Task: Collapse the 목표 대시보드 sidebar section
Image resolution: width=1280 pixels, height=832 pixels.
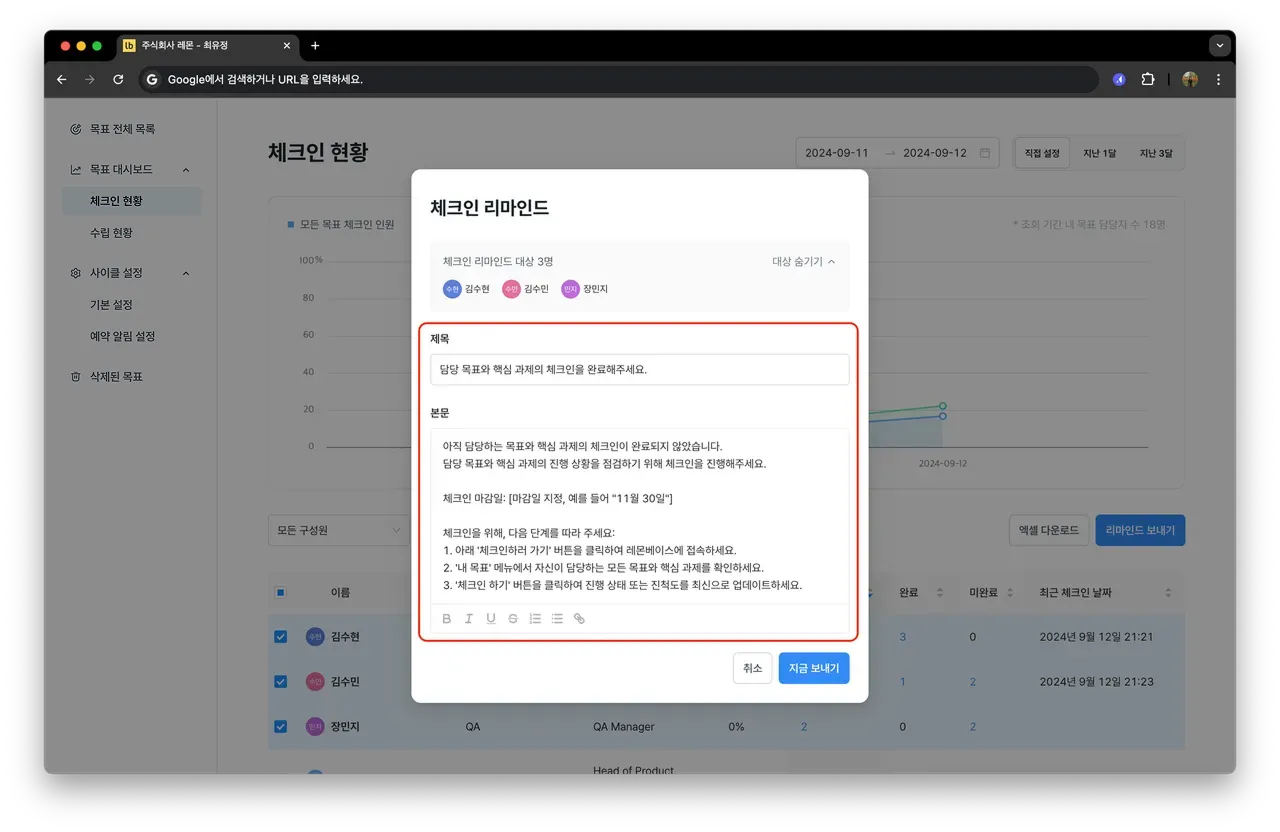Action: pyautogui.click(x=186, y=170)
